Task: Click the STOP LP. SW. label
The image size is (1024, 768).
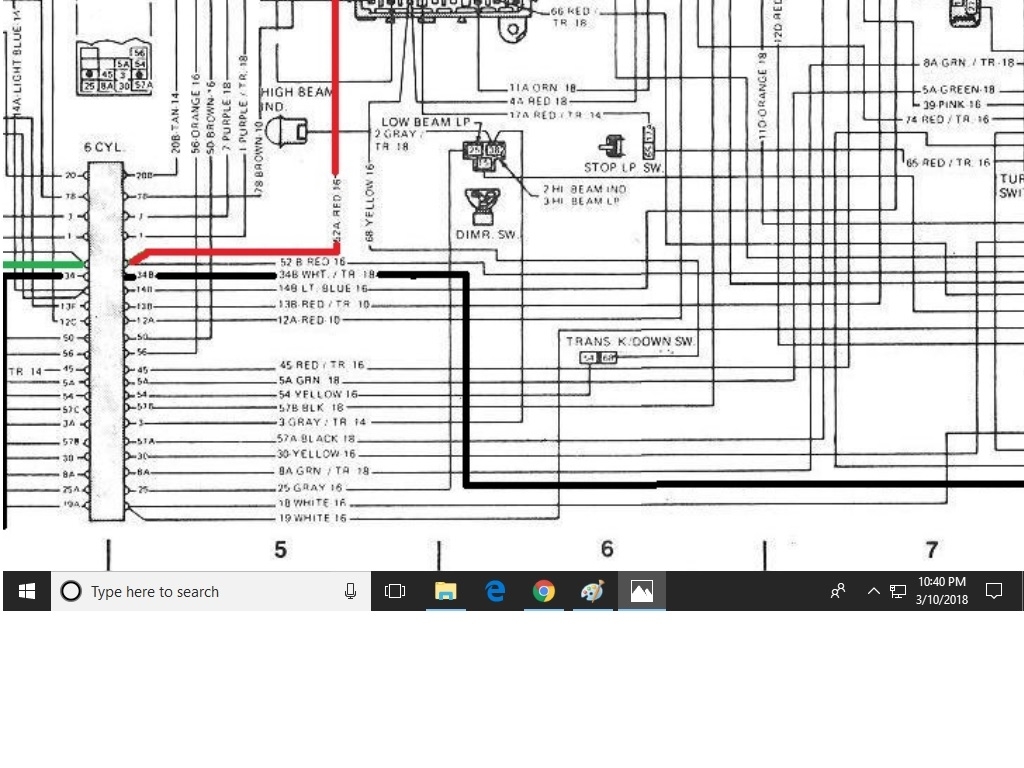Action: pyautogui.click(x=624, y=168)
